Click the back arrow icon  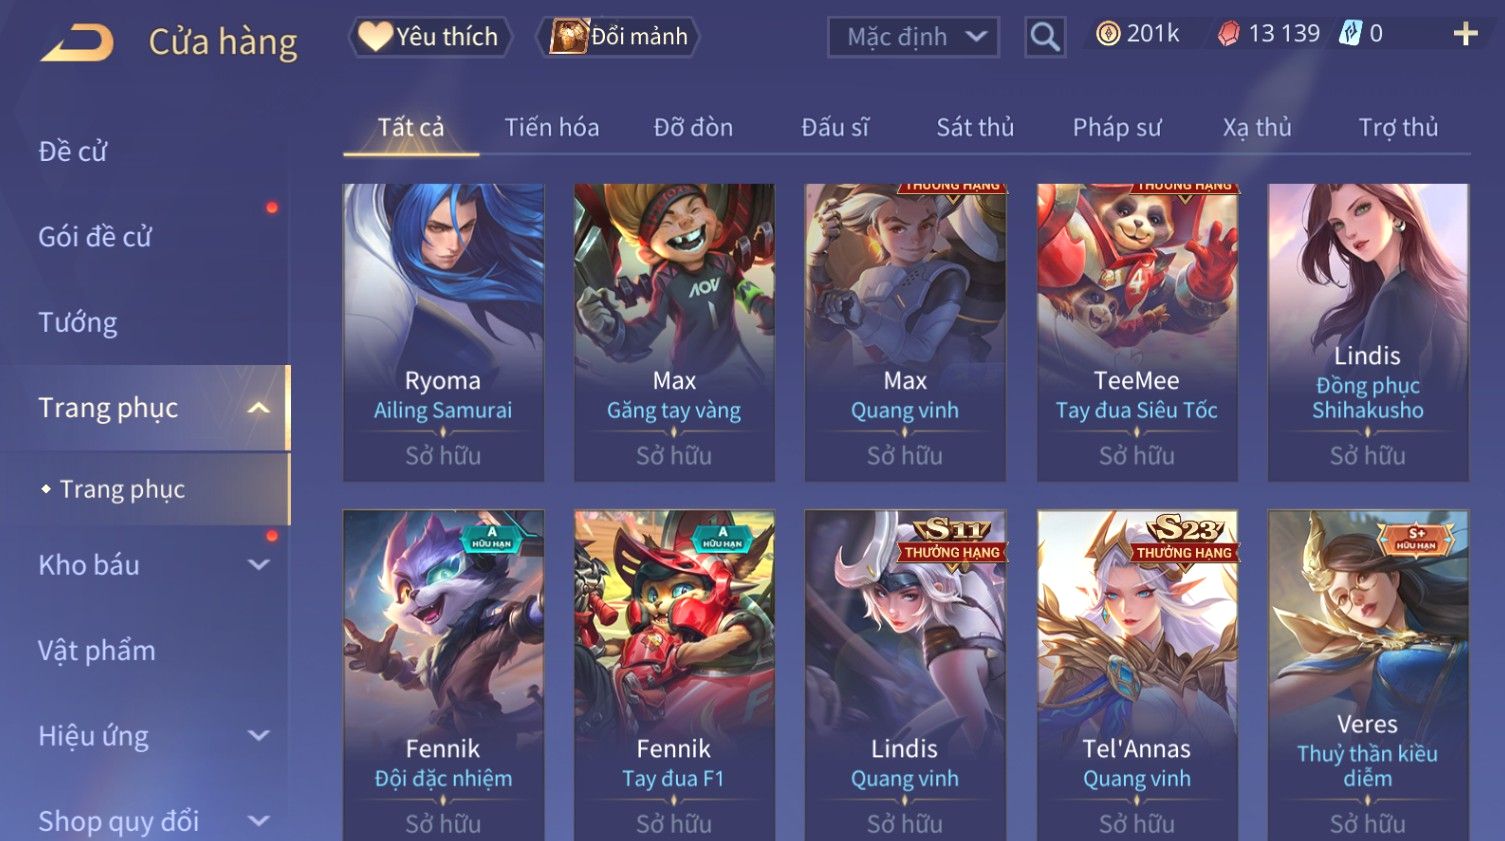(x=77, y=43)
